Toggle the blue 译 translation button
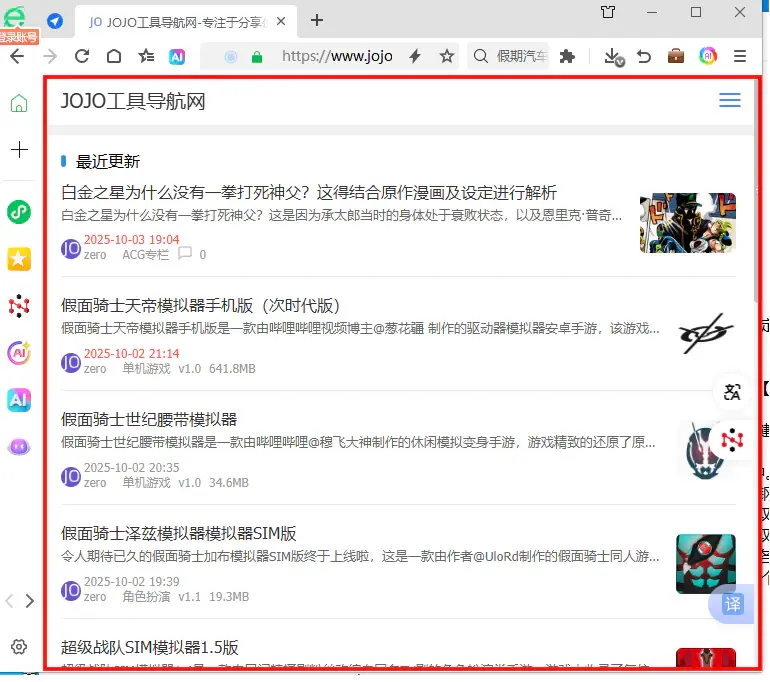The image size is (770, 682). tap(732, 604)
